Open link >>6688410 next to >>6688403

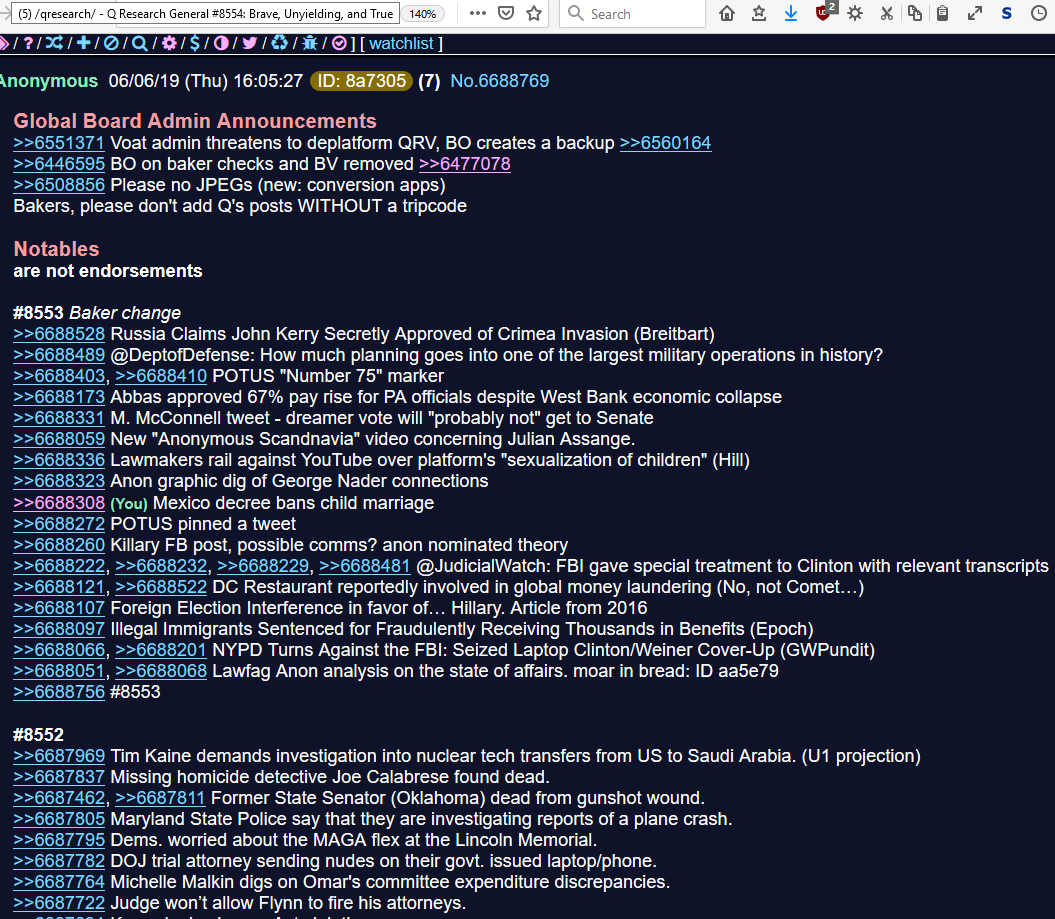point(161,376)
